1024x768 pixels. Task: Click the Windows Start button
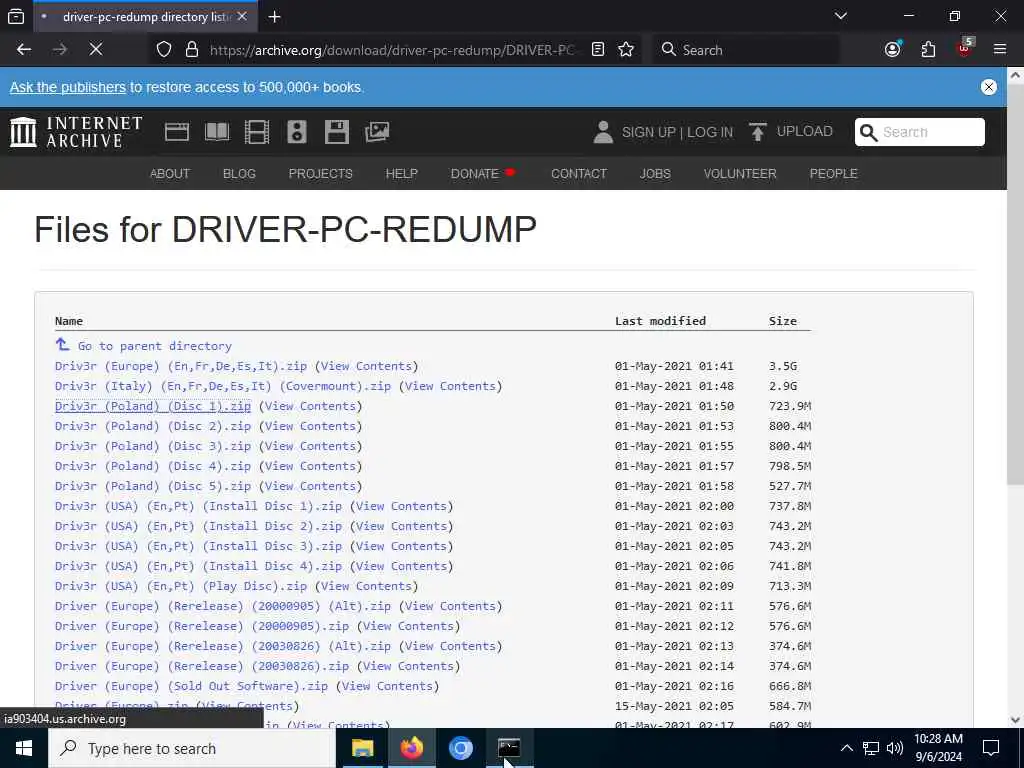point(24,748)
